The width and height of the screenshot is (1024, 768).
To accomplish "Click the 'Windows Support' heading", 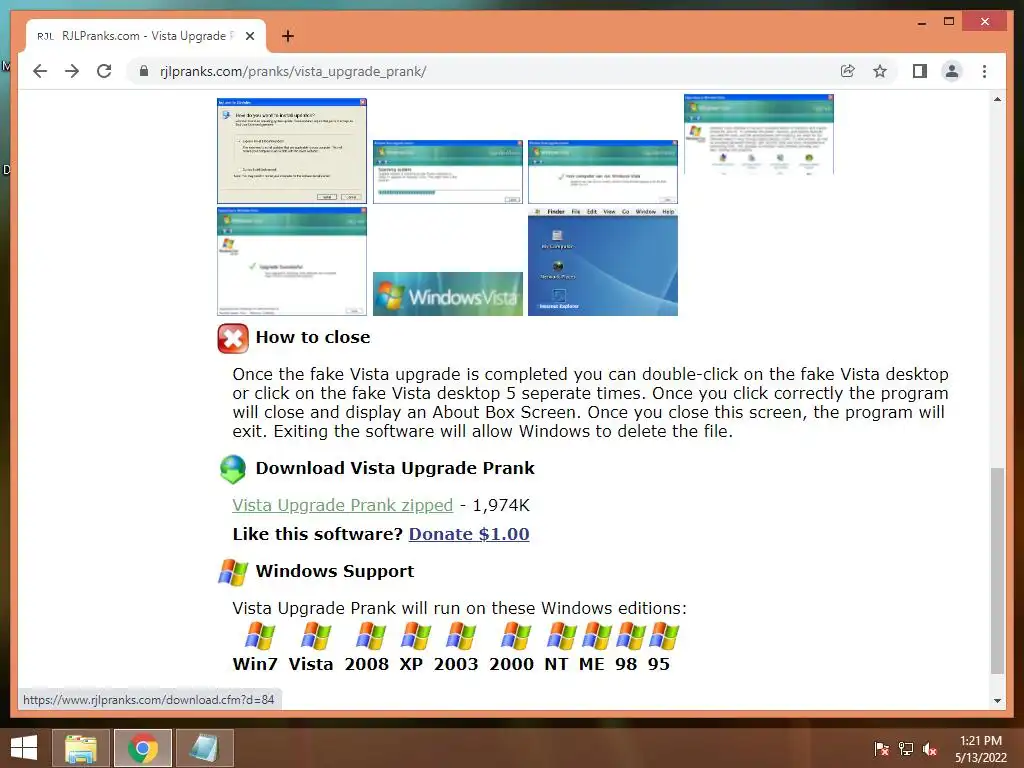I will (x=335, y=571).
